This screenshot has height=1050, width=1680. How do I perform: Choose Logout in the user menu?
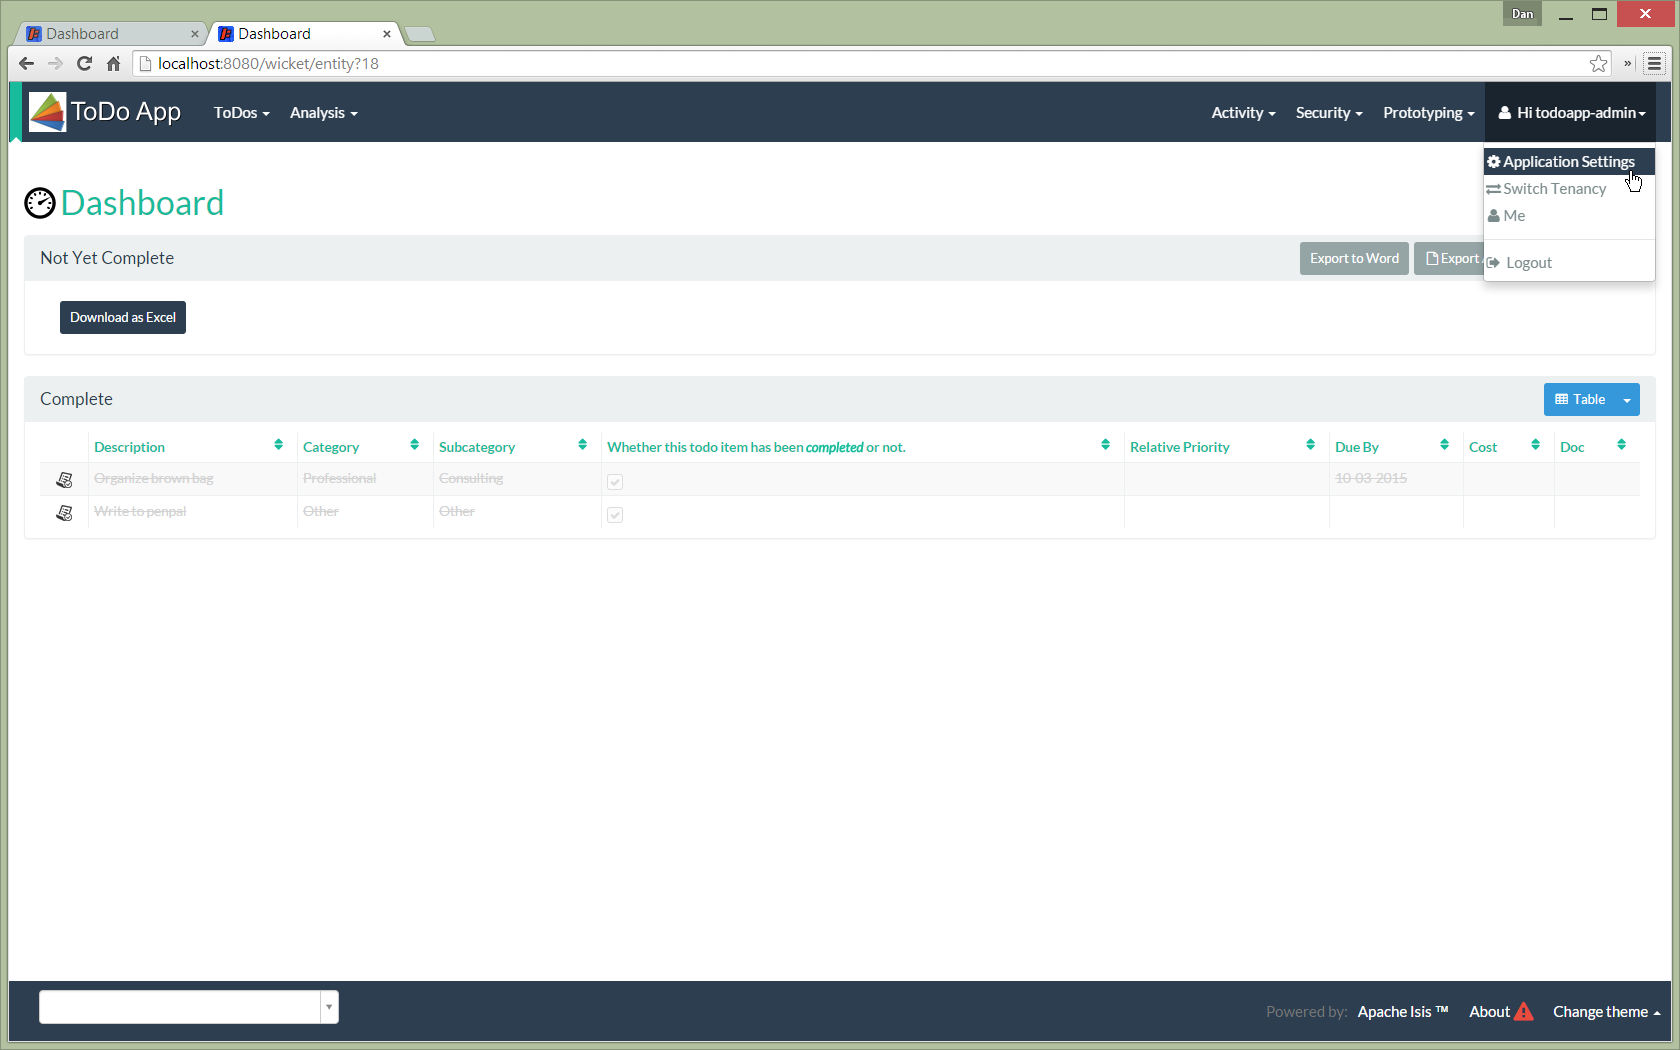coord(1528,263)
